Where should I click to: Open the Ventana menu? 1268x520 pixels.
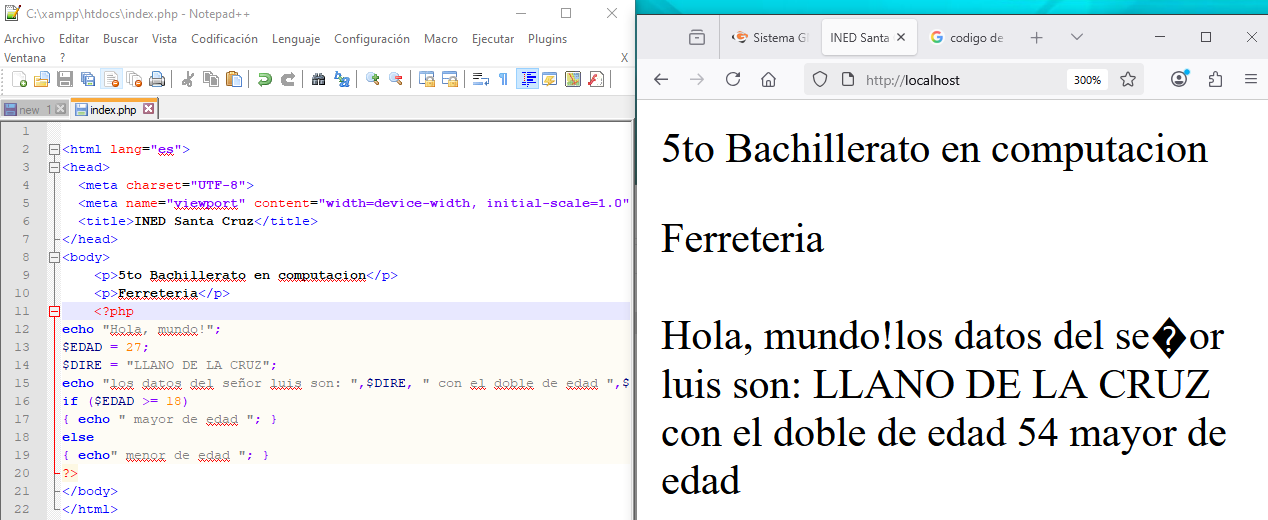coord(25,58)
